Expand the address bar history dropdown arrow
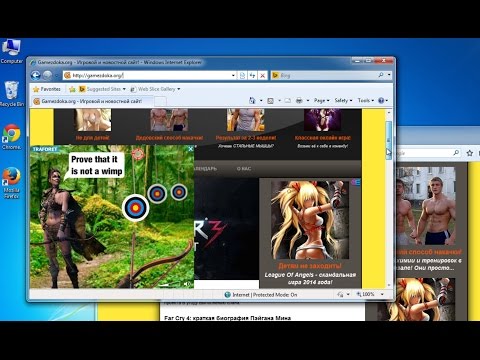 click(233, 75)
